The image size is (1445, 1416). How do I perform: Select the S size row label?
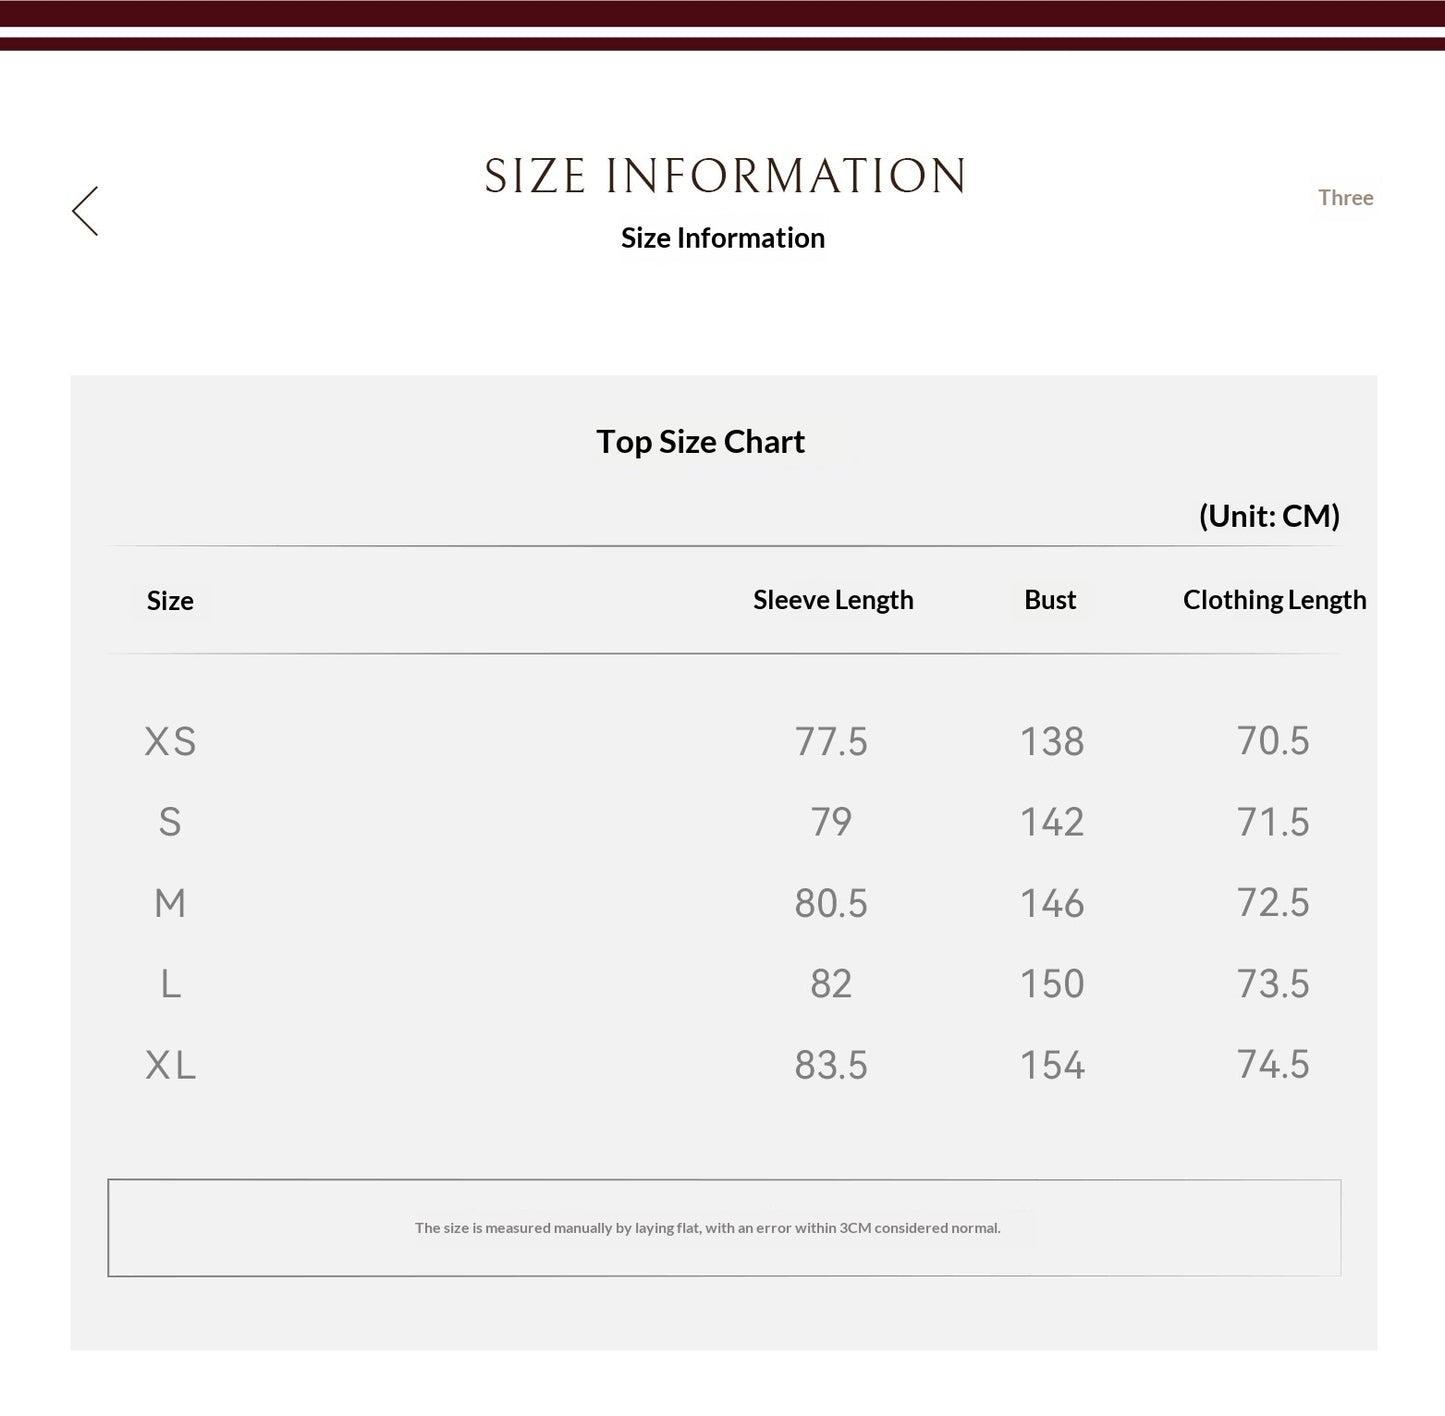pyautogui.click(x=170, y=822)
